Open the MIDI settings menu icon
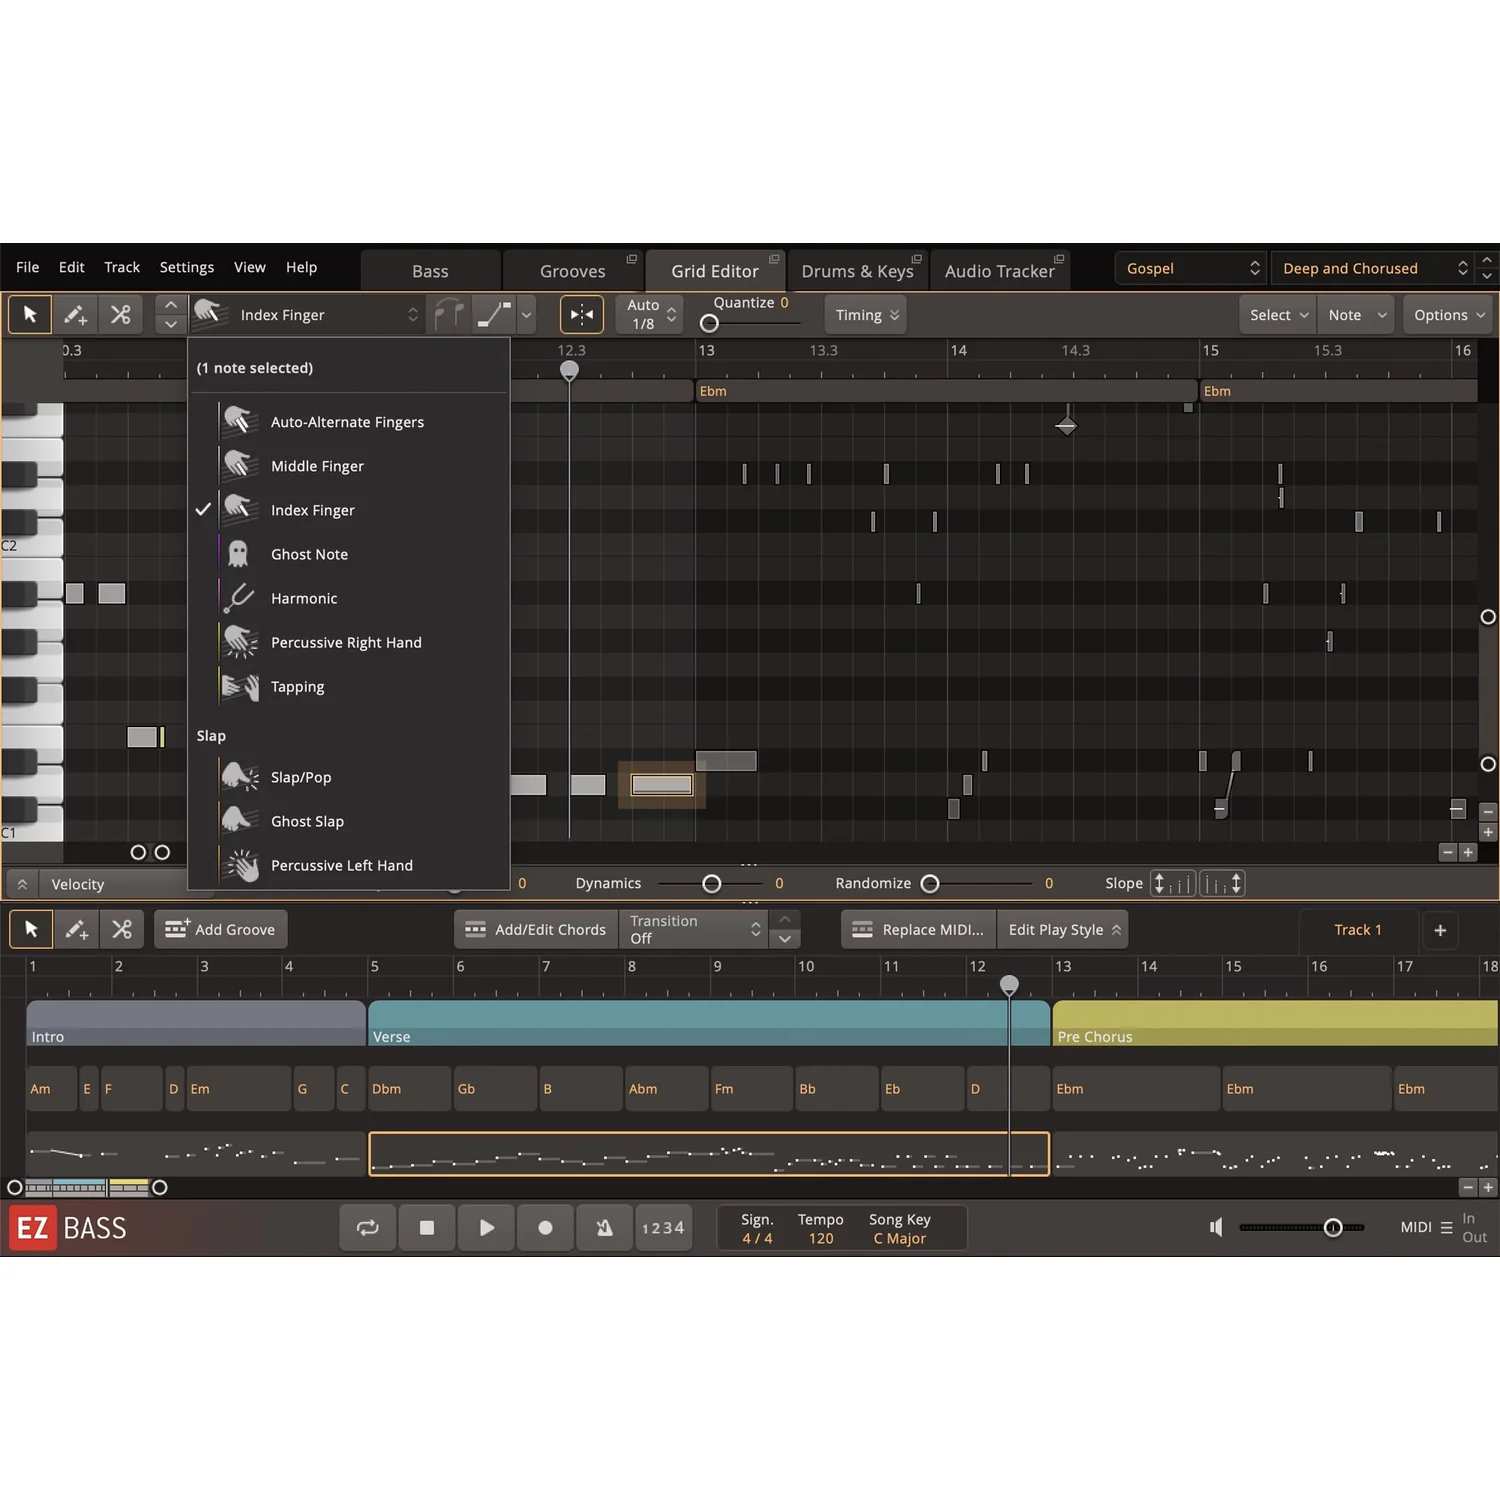Image resolution: width=1500 pixels, height=1500 pixels. 1446,1228
